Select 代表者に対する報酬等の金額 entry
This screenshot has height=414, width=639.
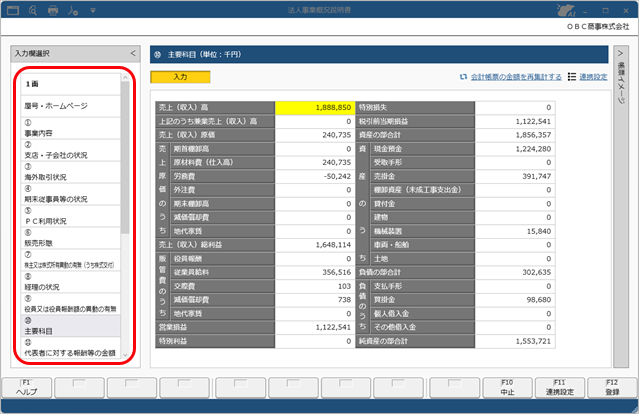(x=71, y=348)
